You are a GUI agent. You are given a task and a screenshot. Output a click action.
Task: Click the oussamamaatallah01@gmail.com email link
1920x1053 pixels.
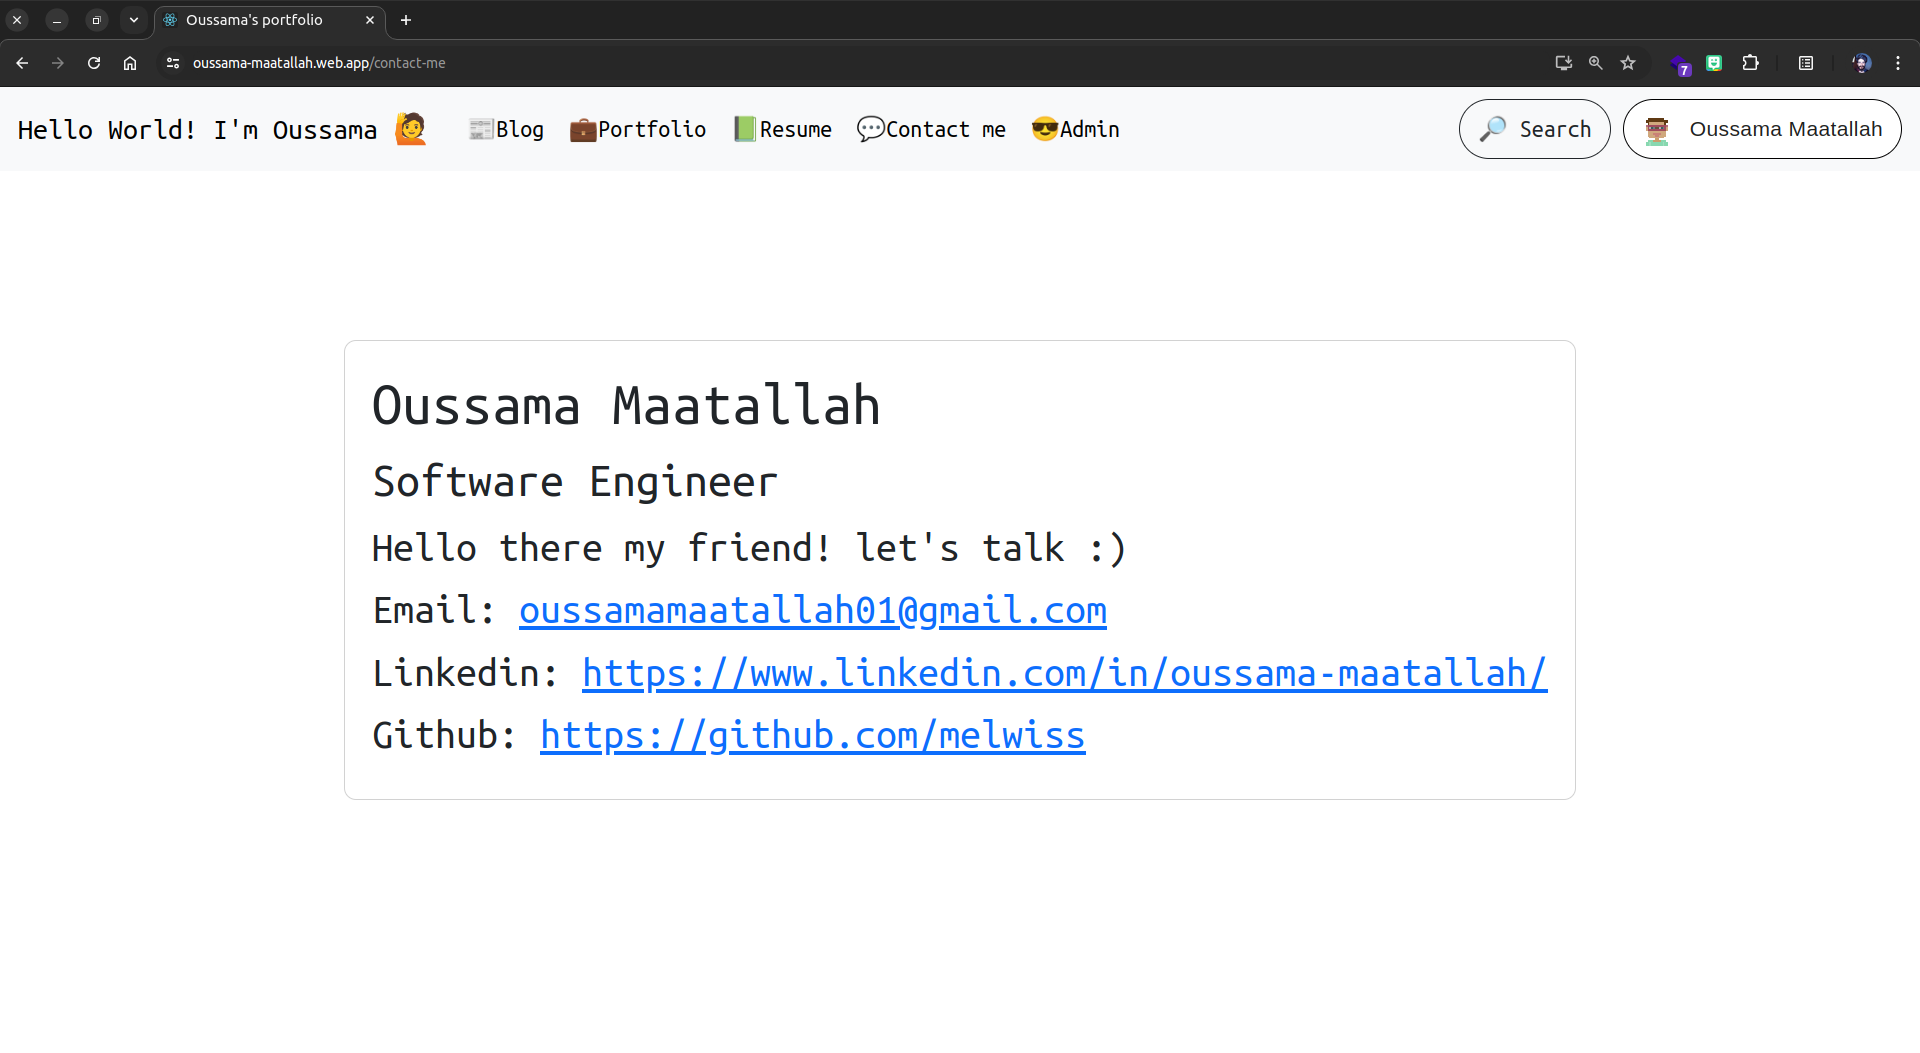click(813, 611)
